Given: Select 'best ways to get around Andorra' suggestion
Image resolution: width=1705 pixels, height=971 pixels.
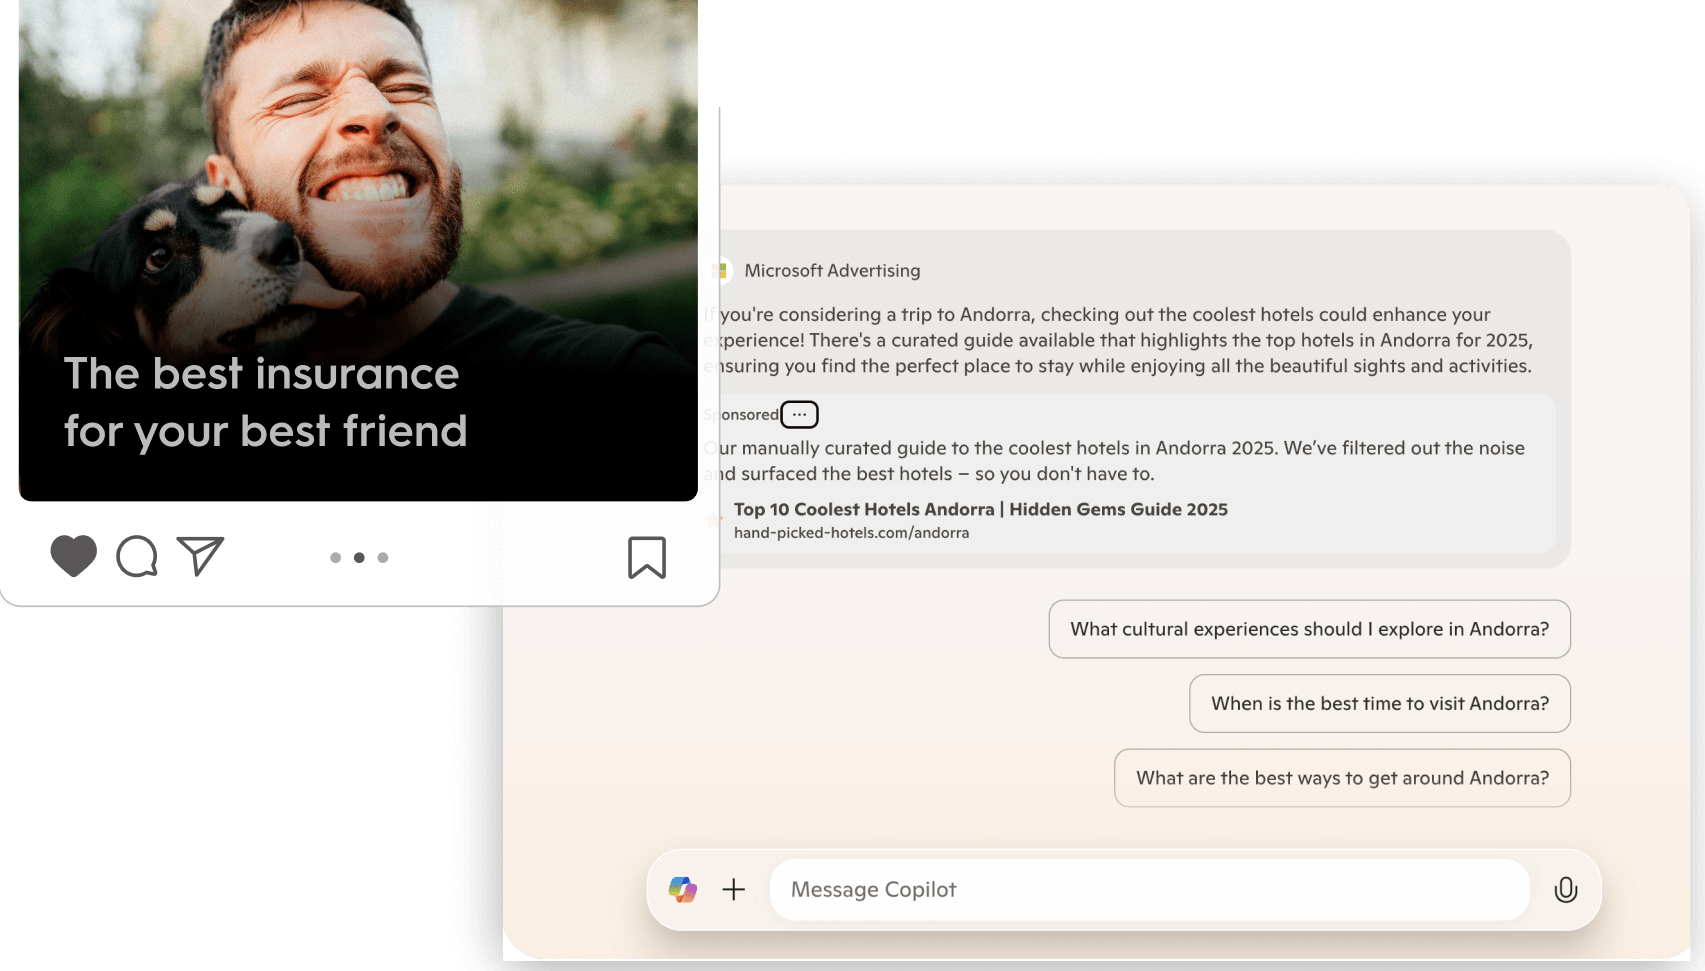Looking at the screenshot, I should 1342,778.
